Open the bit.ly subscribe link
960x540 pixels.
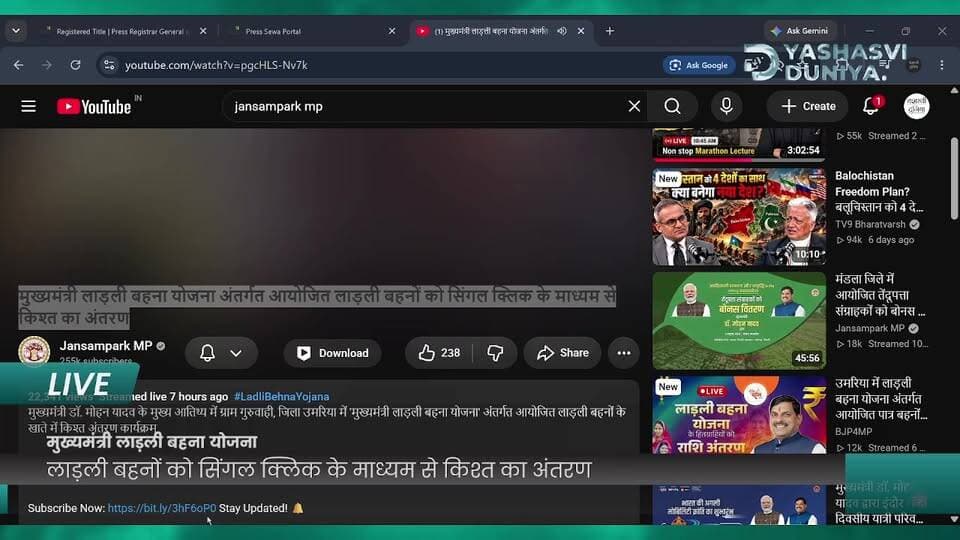pos(162,508)
